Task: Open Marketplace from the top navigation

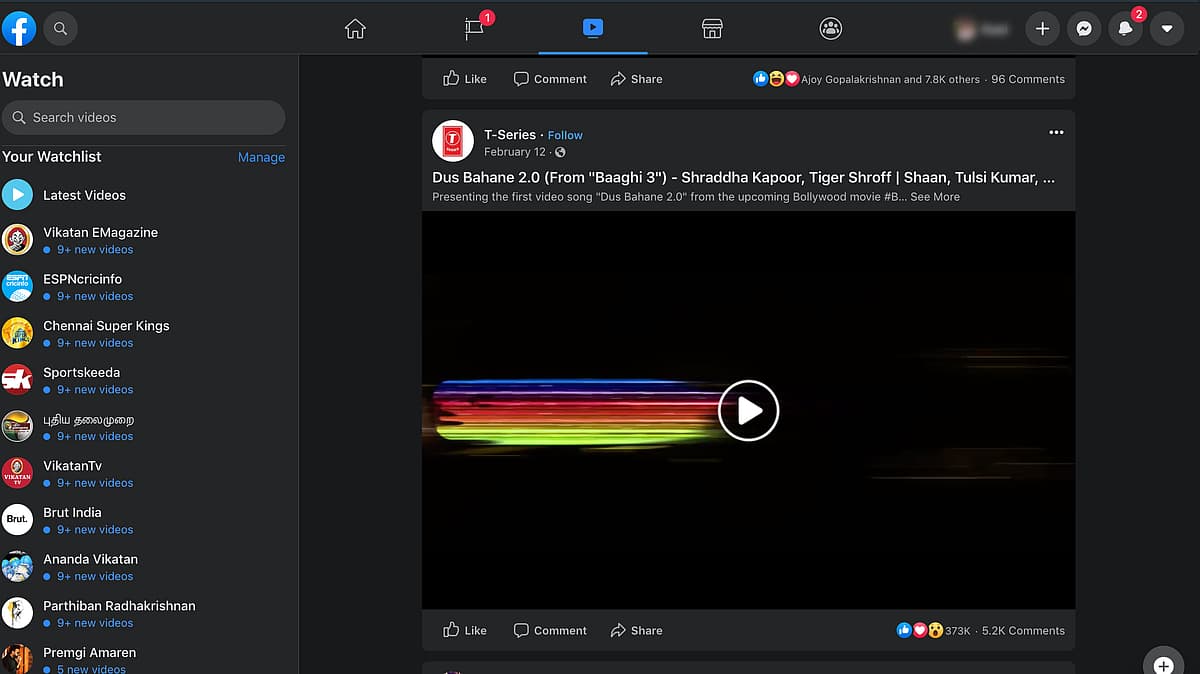Action: click(711, 29)
